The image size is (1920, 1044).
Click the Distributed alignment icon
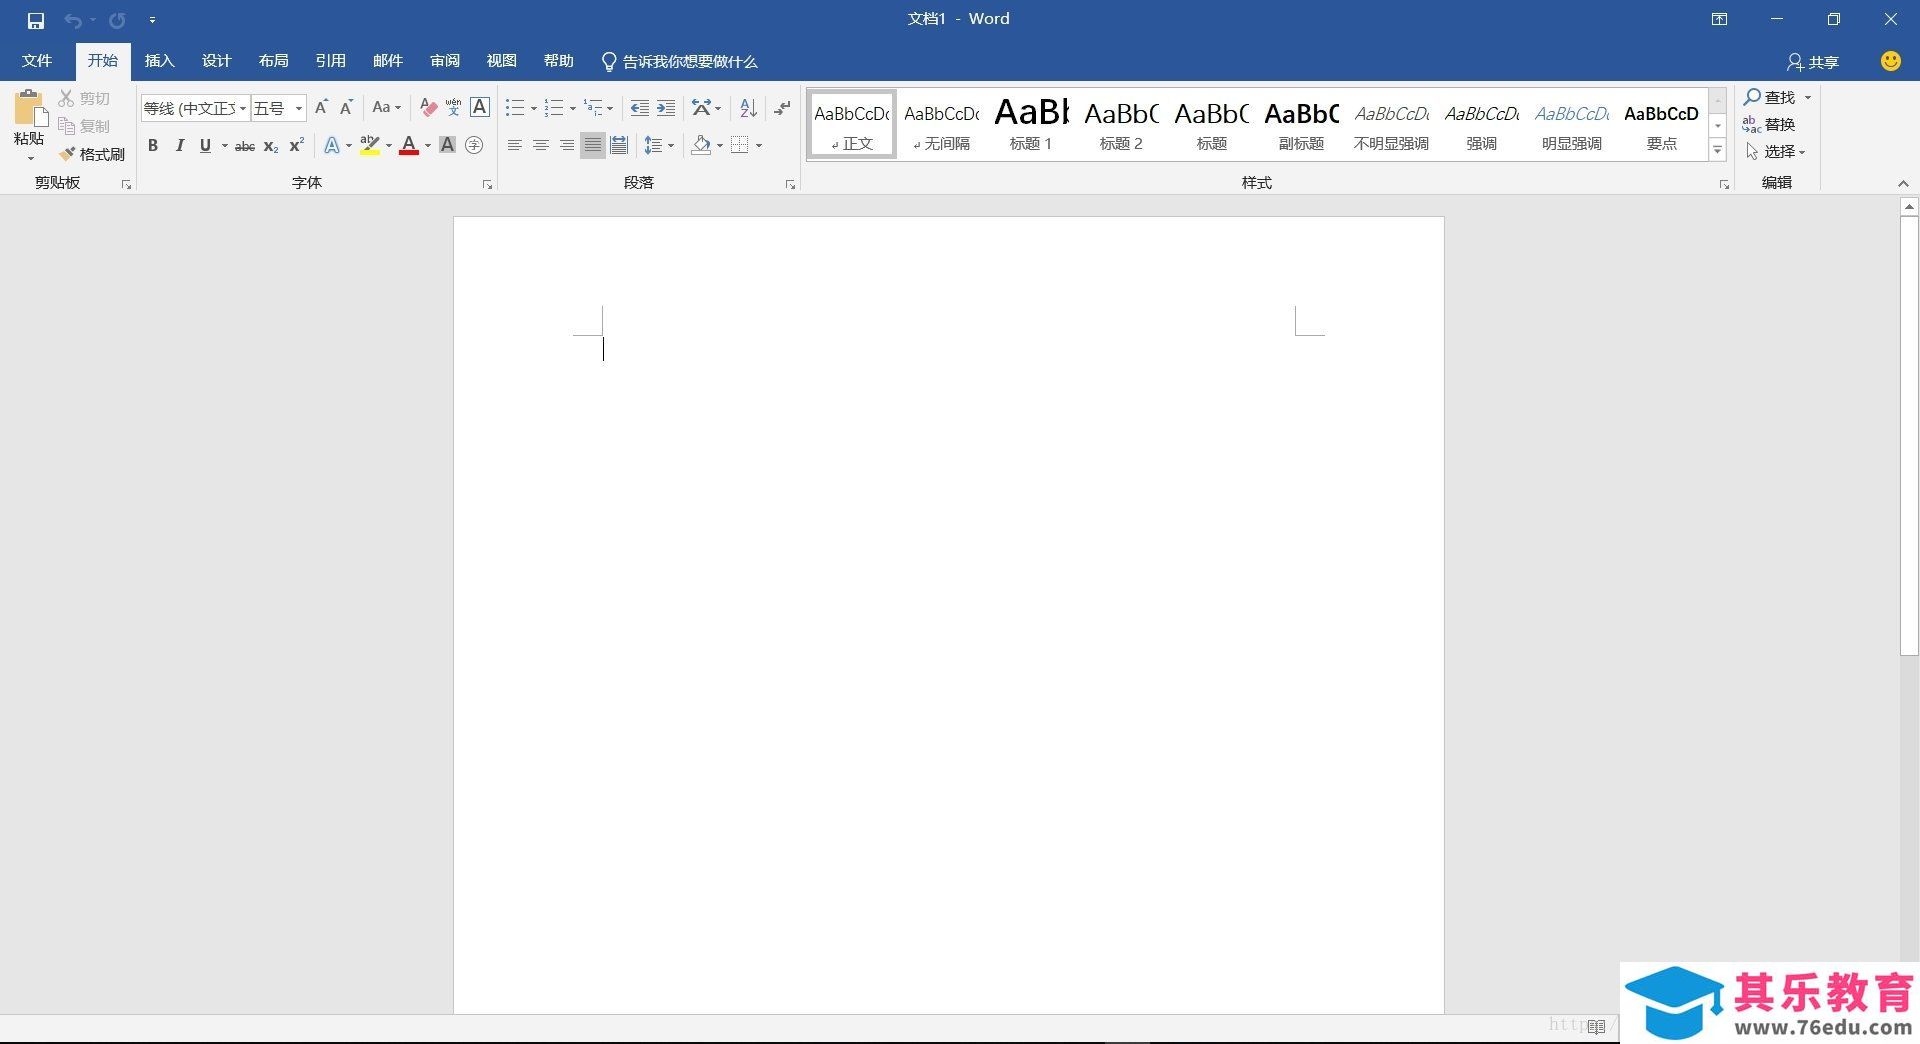(x=619, y=145)
